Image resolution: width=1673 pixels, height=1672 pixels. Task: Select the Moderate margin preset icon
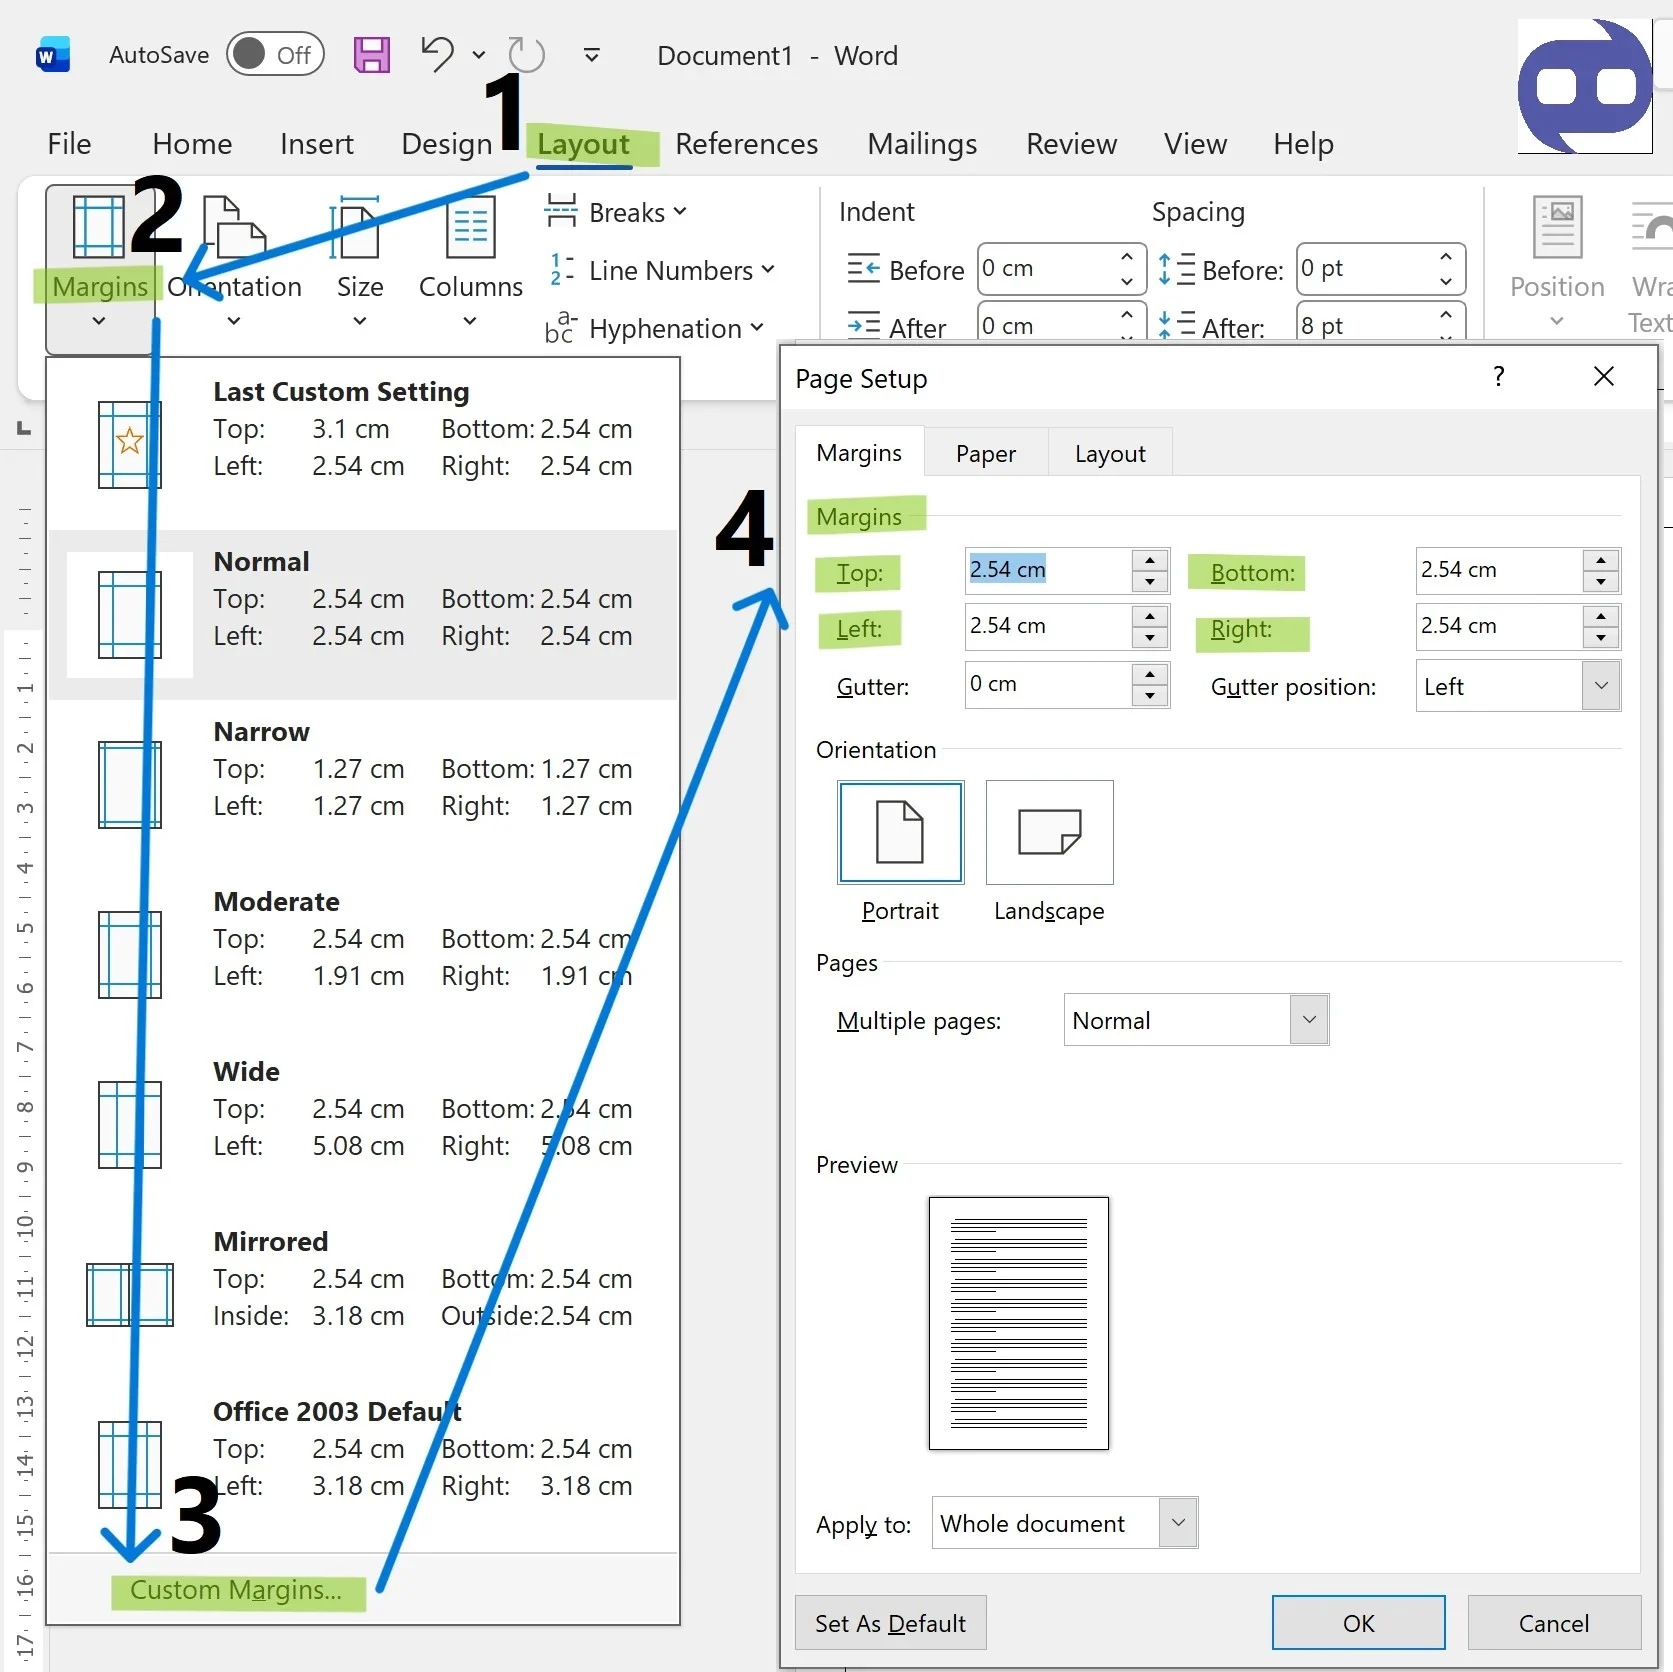click(130, 955)
